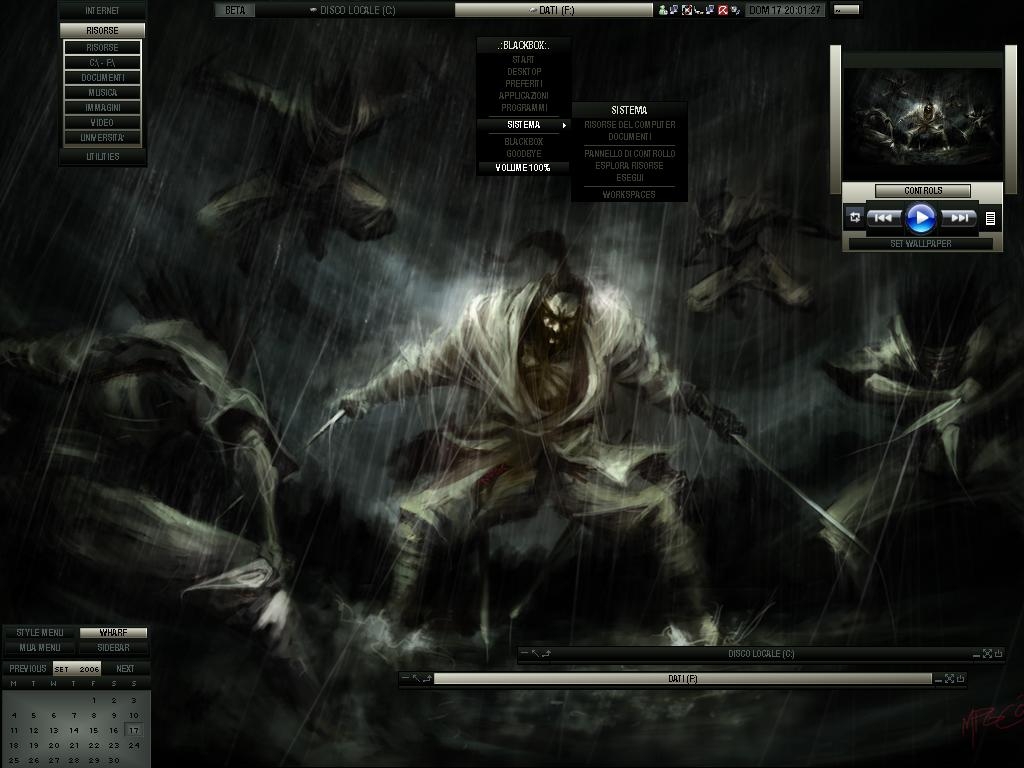Adjust the Volume 100% menu slider
Viewport: 1024px width, 768px height.
point(523,168)
